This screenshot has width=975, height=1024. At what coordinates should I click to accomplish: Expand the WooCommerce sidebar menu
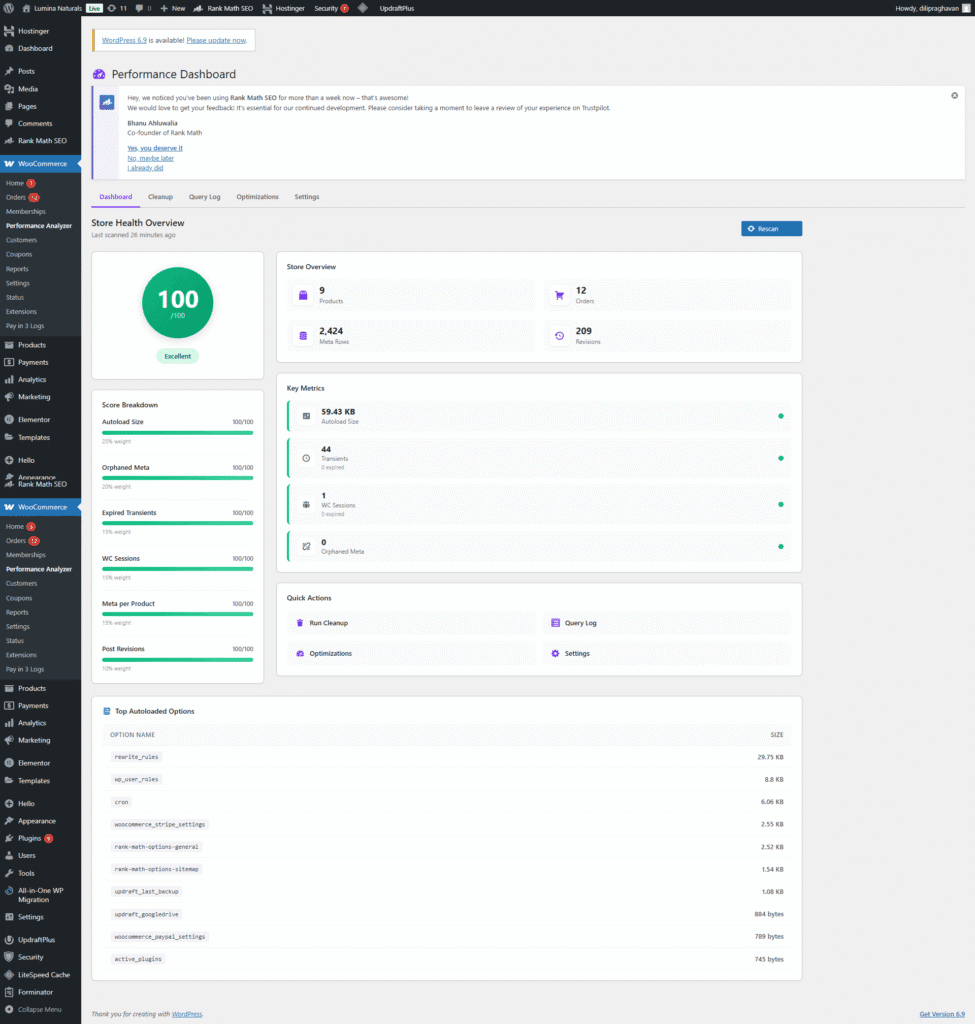(41, 163)
